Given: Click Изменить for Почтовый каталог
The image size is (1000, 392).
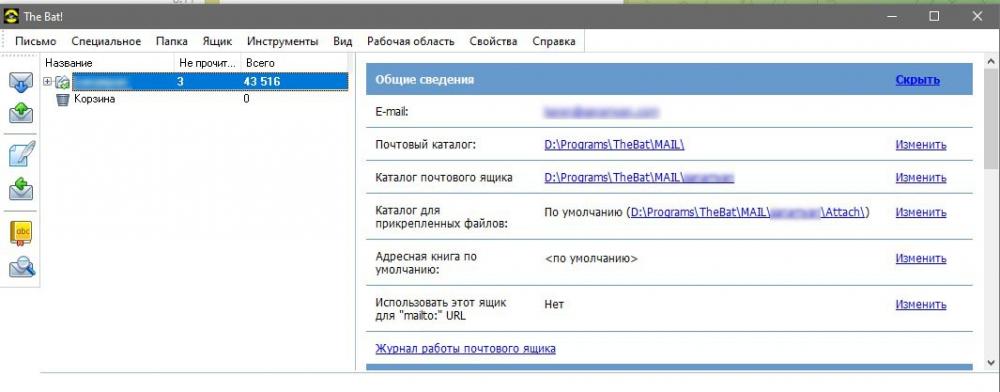Looking at the screenshot, I should click(921, 145).
